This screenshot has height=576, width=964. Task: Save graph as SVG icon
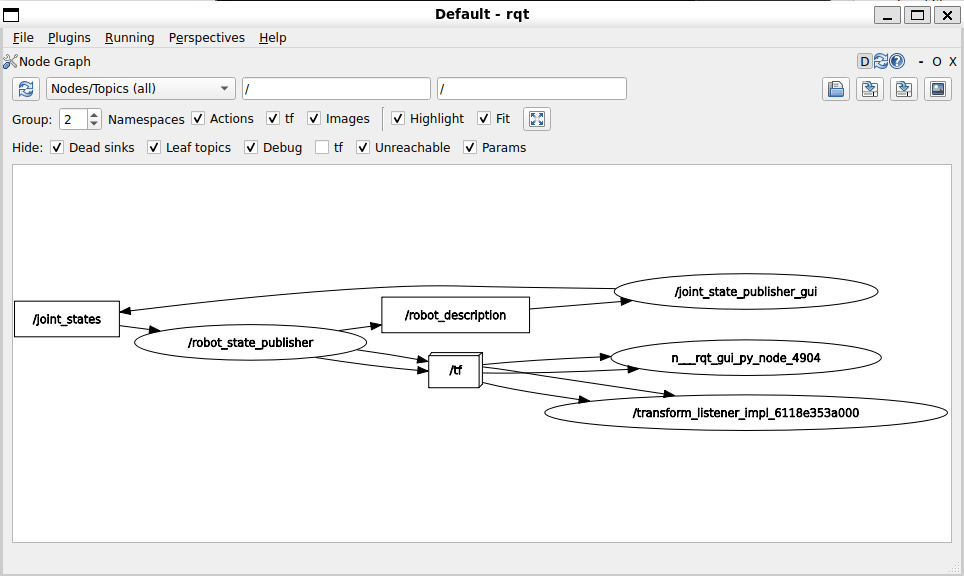tap(904, 89)
